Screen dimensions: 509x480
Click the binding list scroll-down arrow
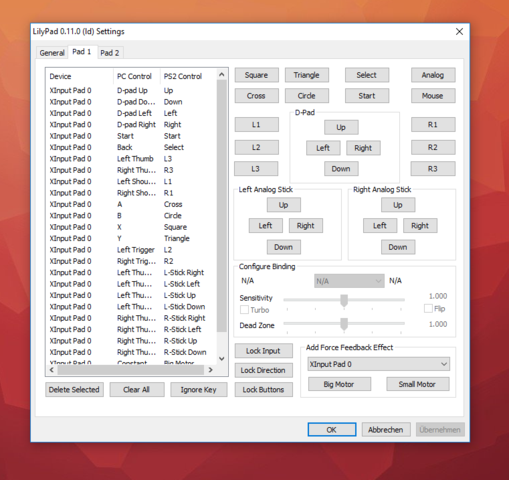pyautogui.click(x=222, y=359)
